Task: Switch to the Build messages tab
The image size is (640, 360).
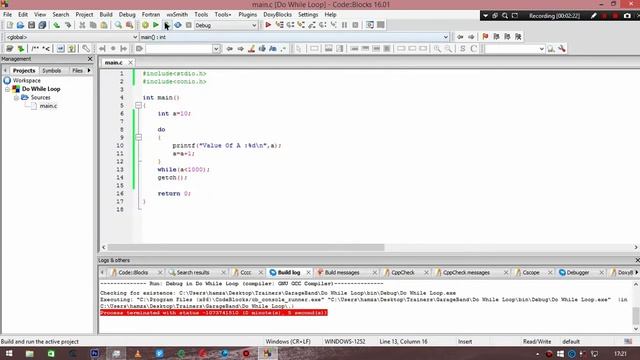Action: 342,272
